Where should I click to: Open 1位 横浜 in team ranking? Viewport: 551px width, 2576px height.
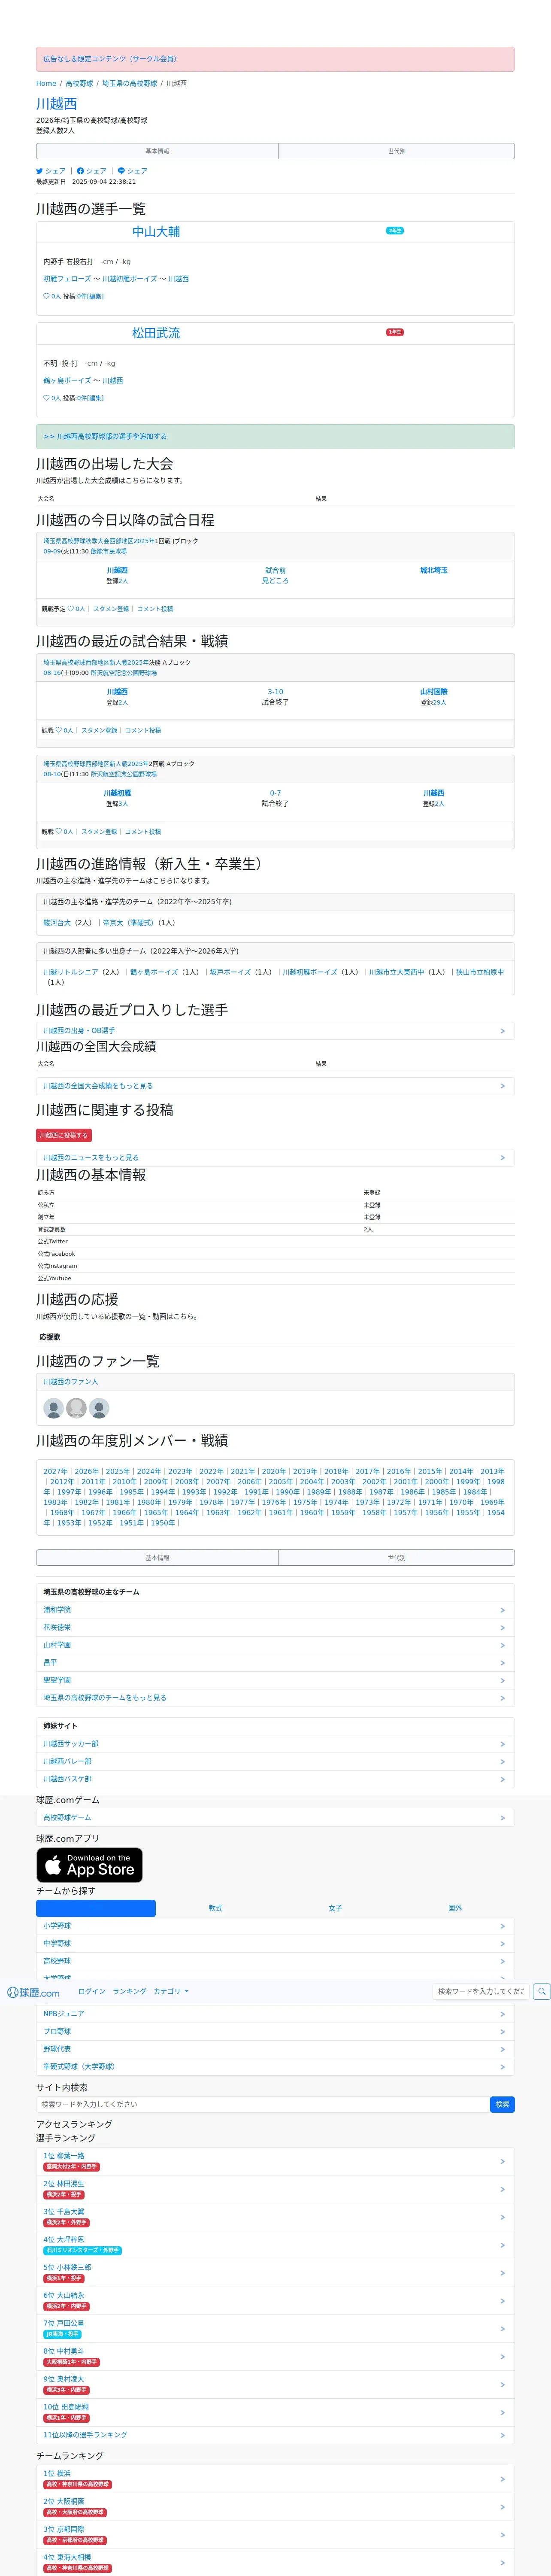[275, 2479]
